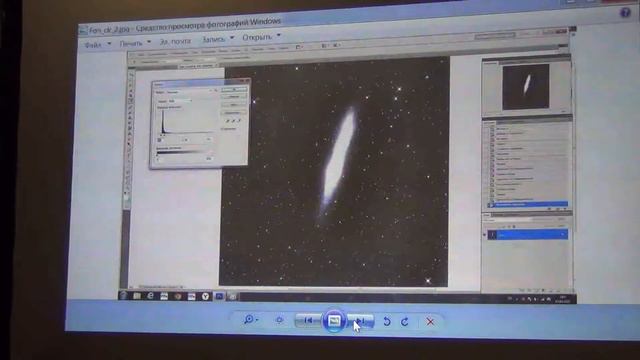Click the histogram in the Levels dialog
Screen dimensions: 640x360
[187, 121]
